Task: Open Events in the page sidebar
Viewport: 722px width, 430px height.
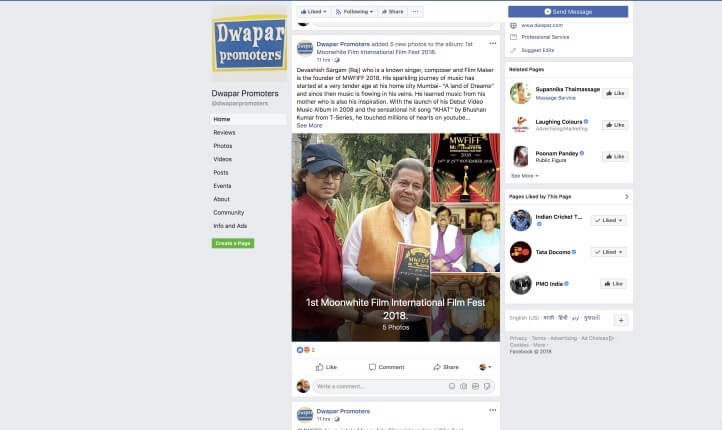Action: (222, 186)
